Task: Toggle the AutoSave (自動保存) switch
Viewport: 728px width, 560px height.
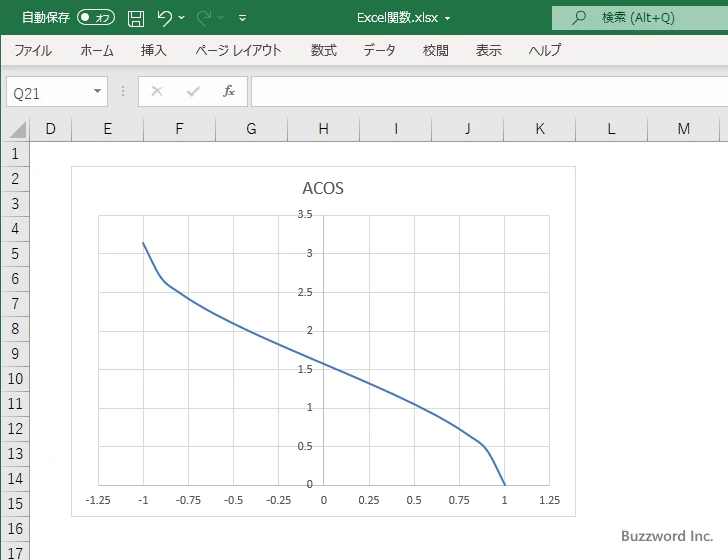Action: [x=96, y=18]
